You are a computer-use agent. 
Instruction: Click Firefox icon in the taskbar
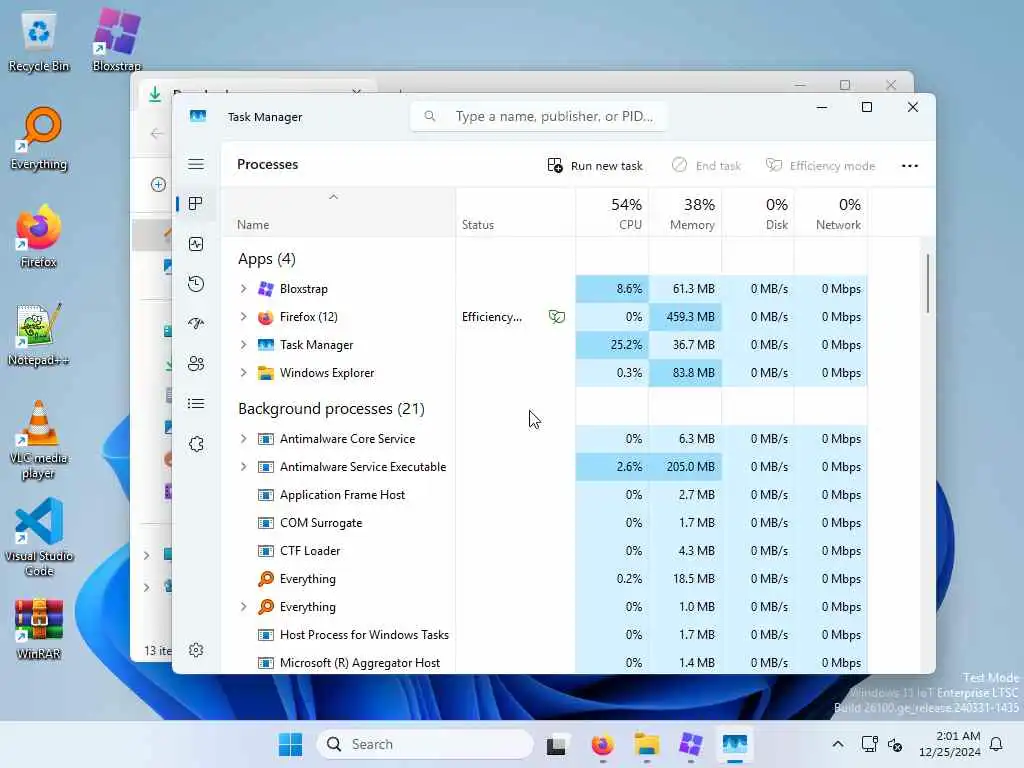(602, 744)
